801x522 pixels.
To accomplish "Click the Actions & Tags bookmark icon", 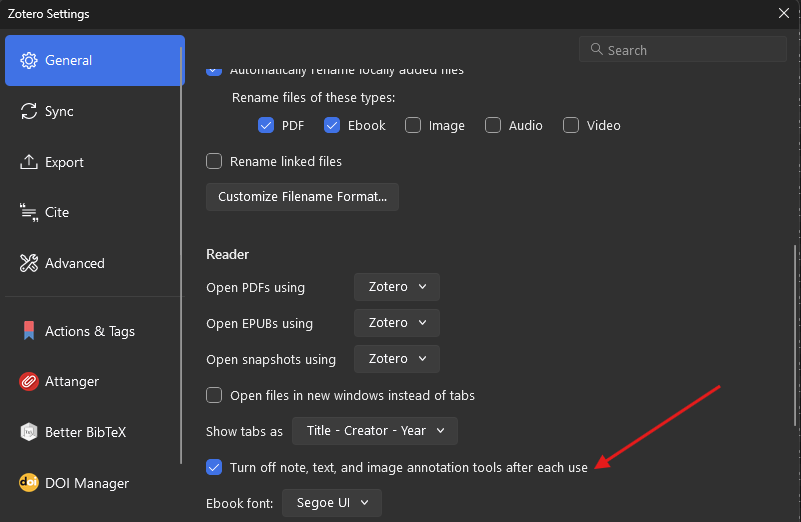I will 29,331.
